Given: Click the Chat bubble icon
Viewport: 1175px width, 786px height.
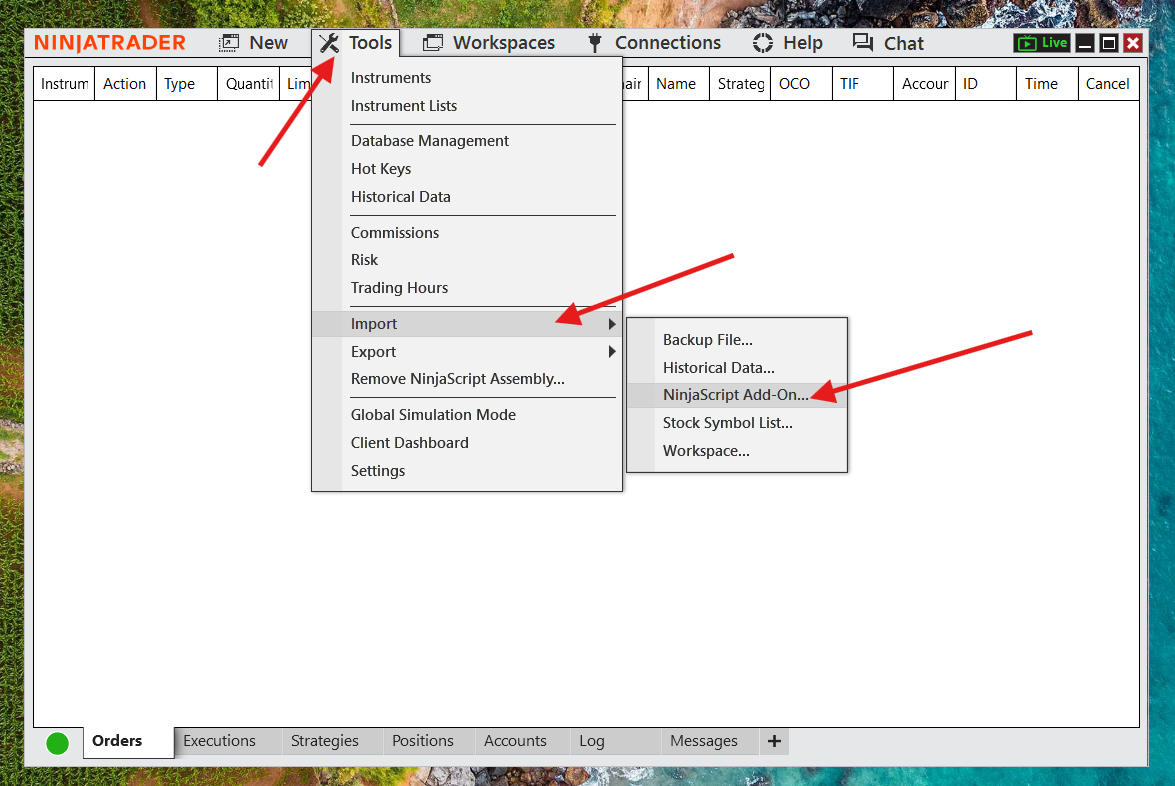Looking at the screenshot, I should click(x=863, y=43).
